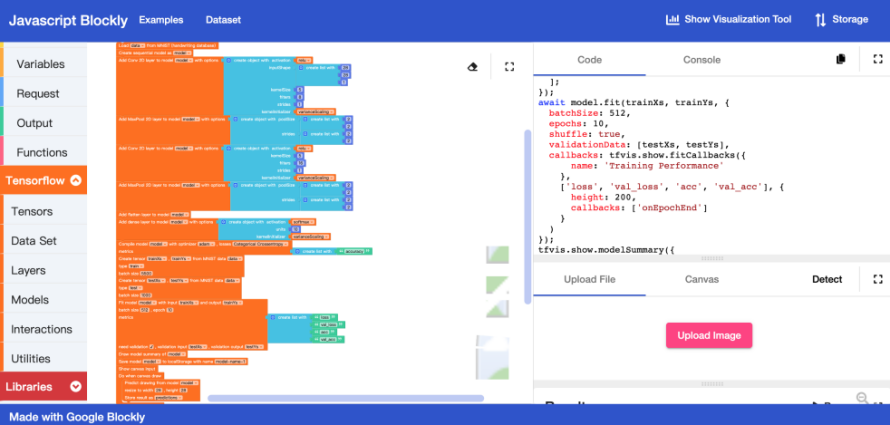Click the Storage button label
This screenshot has width=890, height=425.
click(x=850, y=20)
